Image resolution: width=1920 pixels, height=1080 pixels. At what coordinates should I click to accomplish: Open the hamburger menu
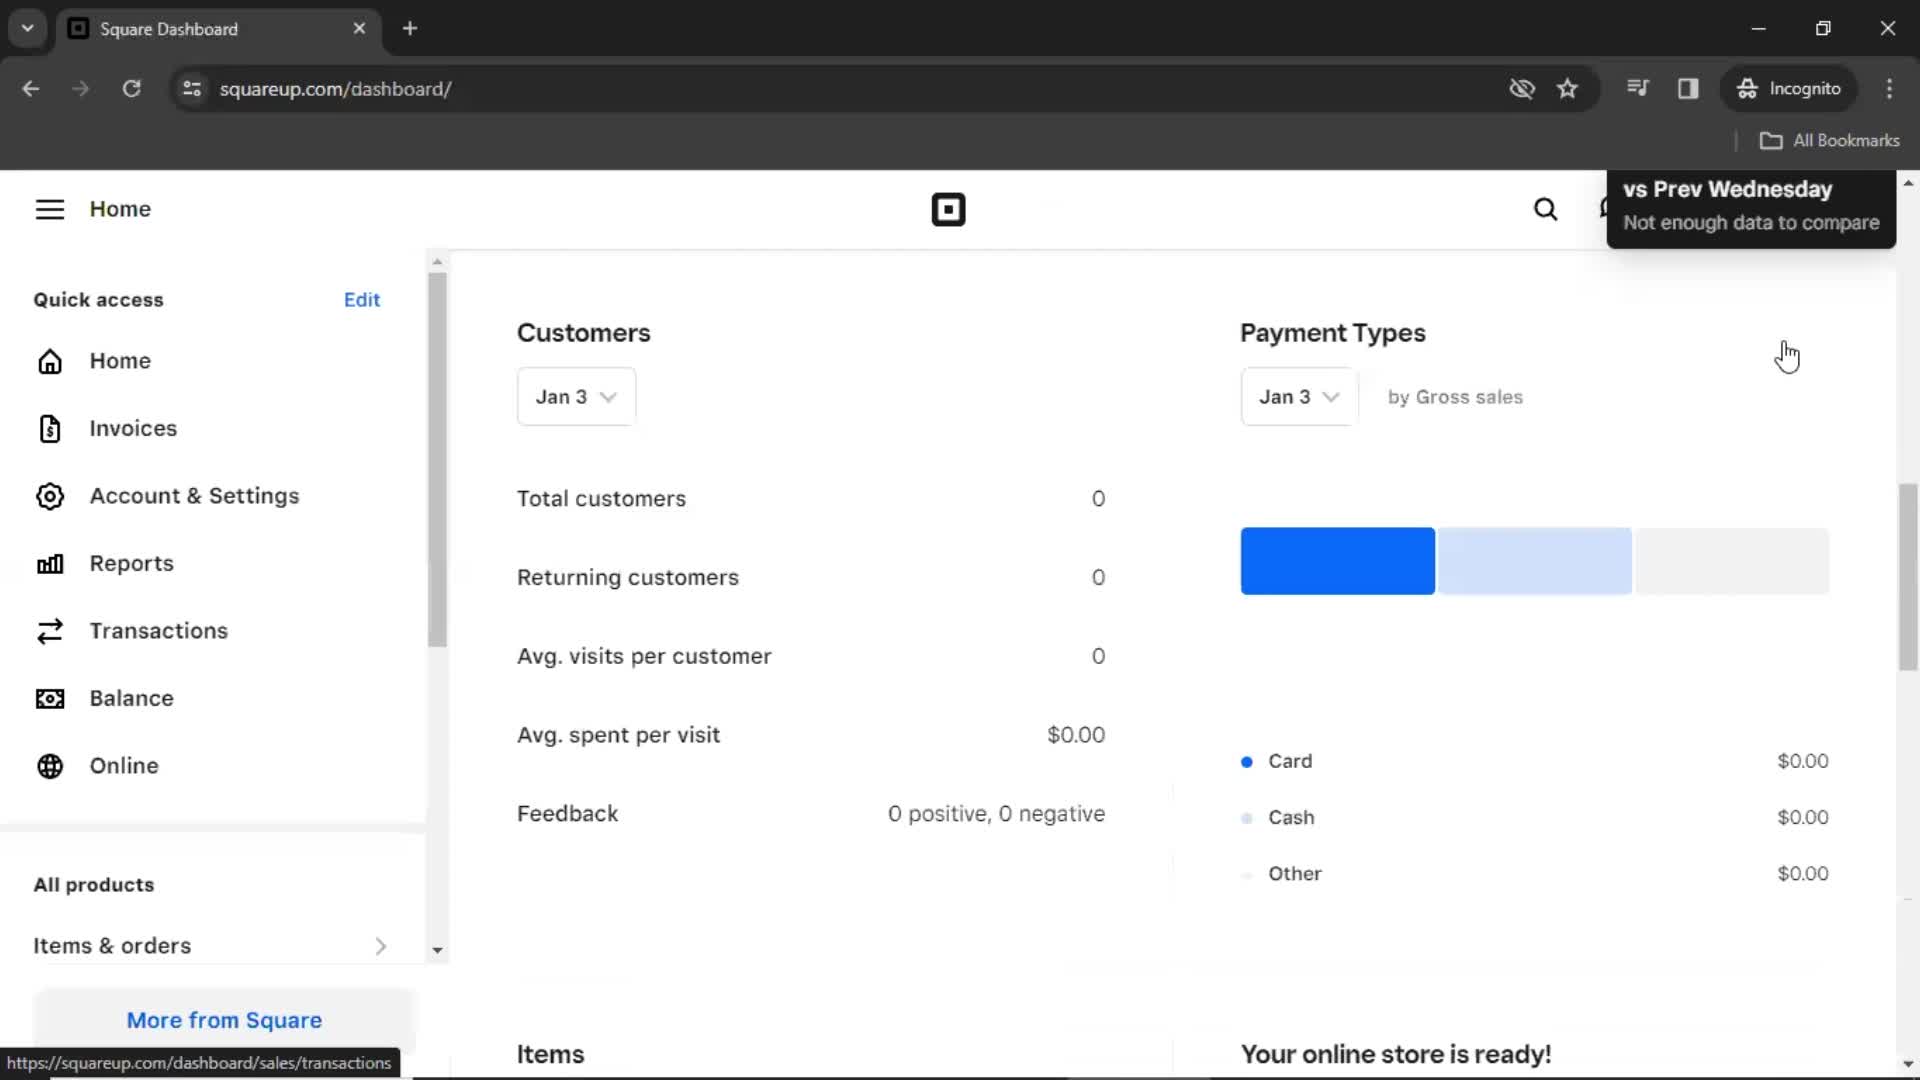(49, 208)
